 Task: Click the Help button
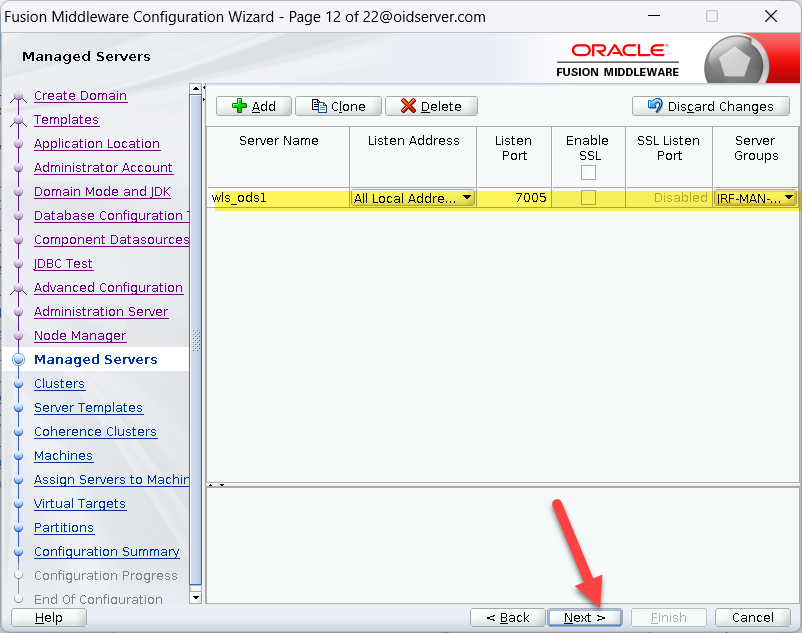[49, 618]
